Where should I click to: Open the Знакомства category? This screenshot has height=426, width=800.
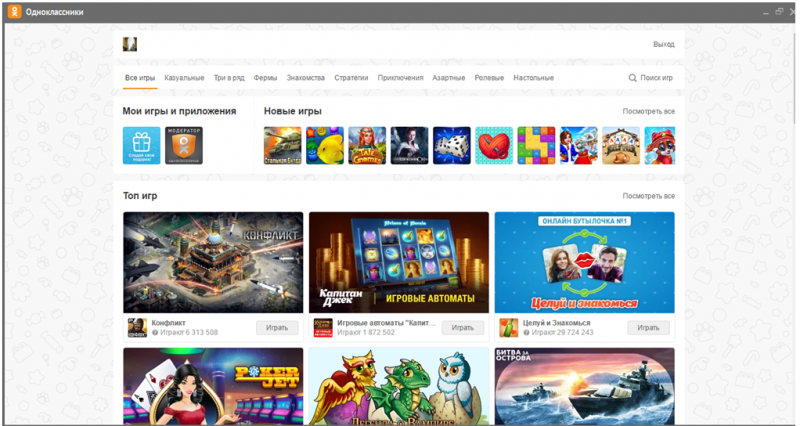[x=306, y=78]
